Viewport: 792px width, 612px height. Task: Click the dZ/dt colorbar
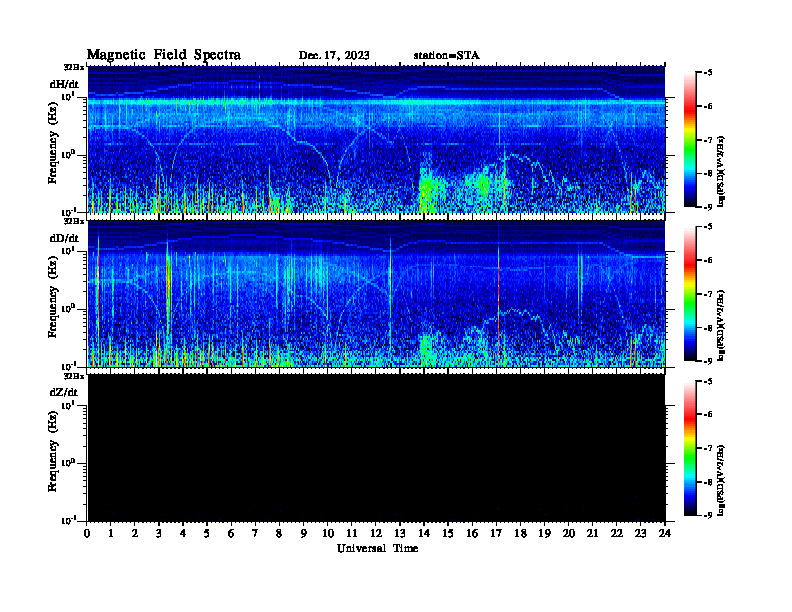pyautogui.click(x=690, y=448)
